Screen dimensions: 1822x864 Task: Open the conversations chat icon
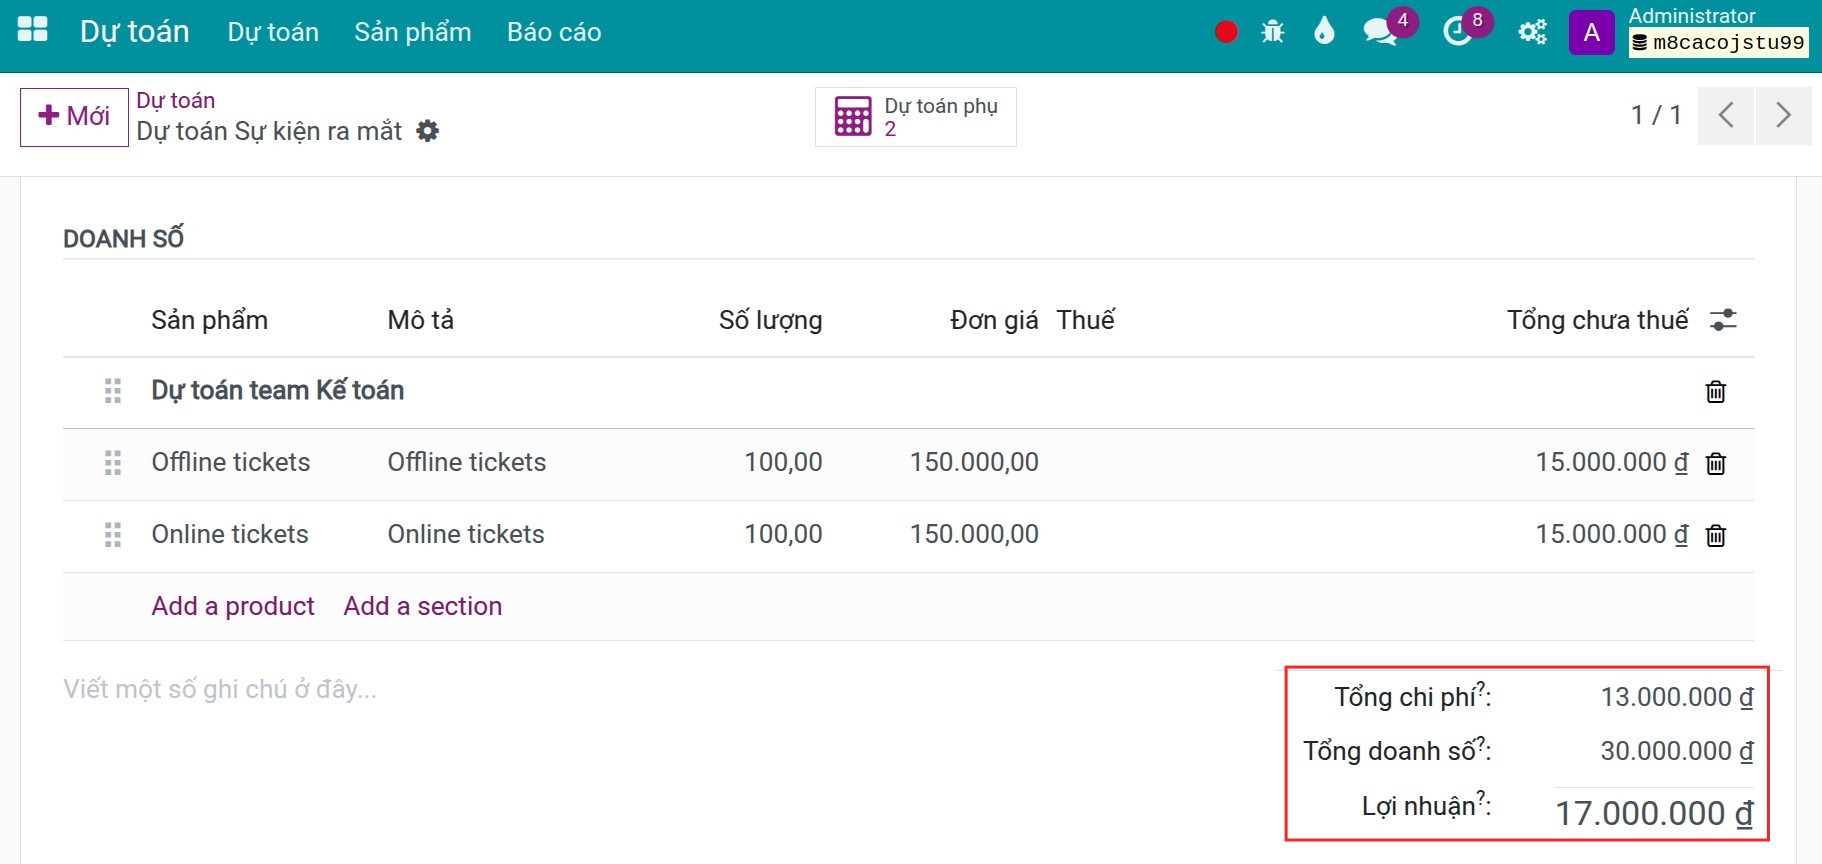point(1380,32)
